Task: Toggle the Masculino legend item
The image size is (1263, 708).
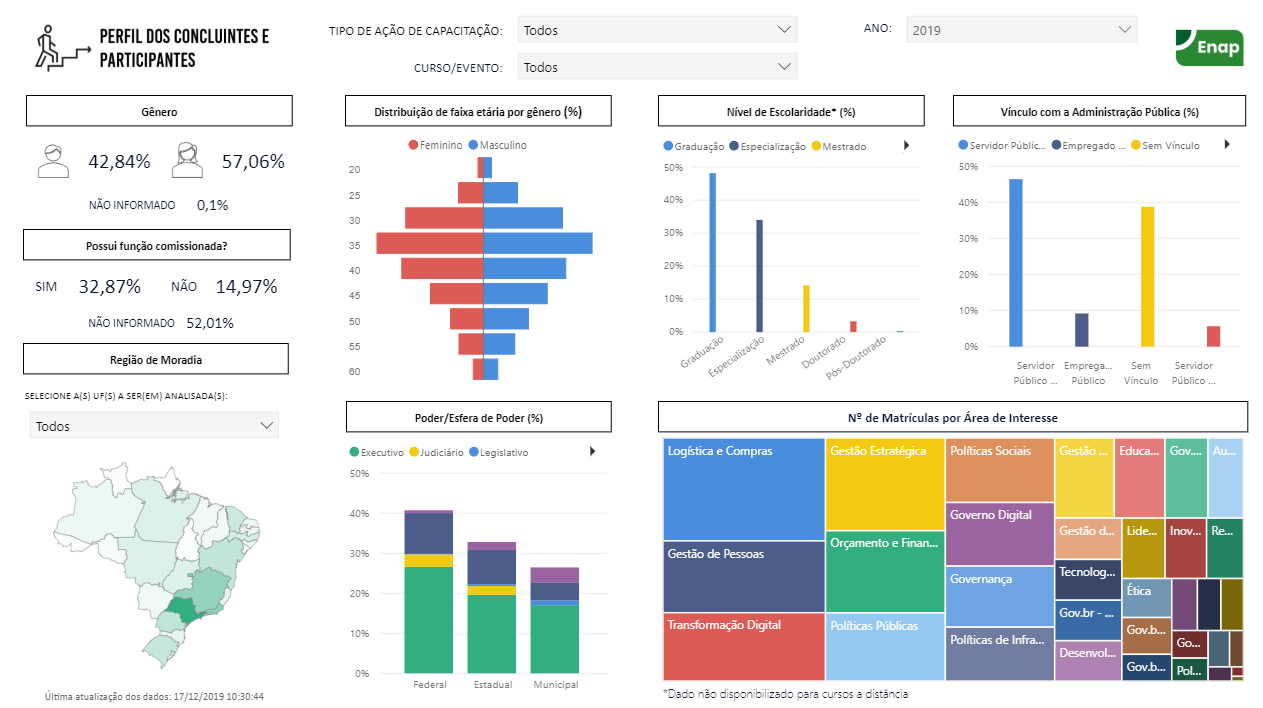Action: [496, 145]
